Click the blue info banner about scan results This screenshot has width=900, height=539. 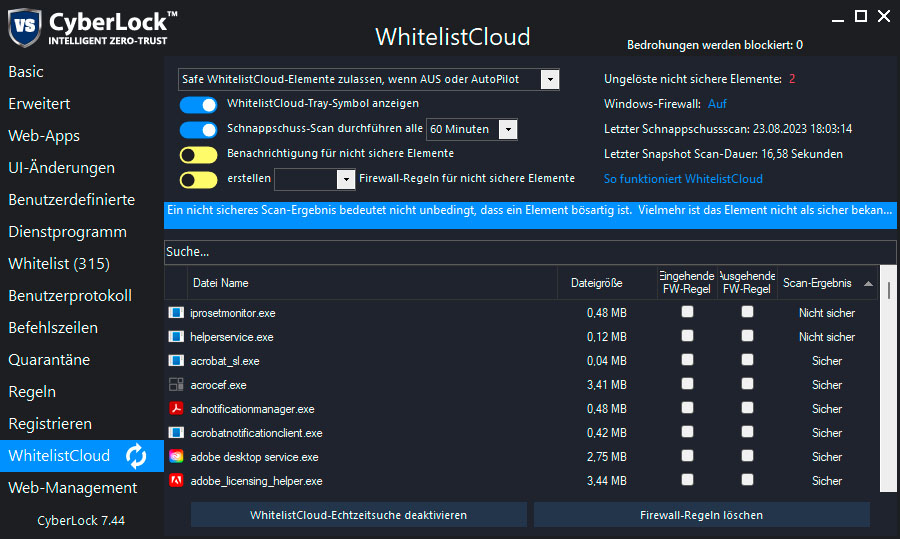[x=530, y=215]
